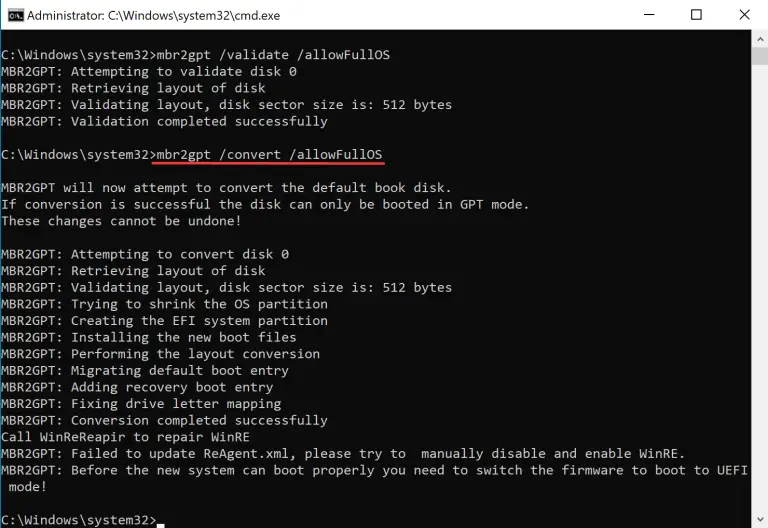Click 'Trying to shrink the OS partition' line
Screen dimensions: 768x528
pos(164,304)
